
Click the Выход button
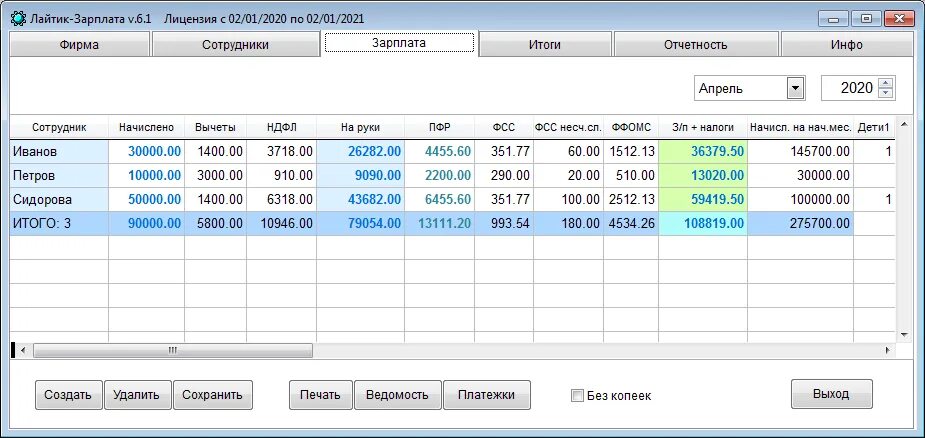831,394
